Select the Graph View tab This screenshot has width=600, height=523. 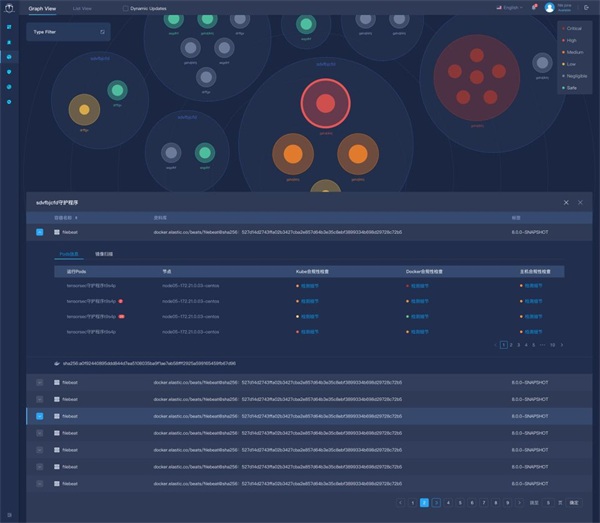[x=42, y=8]
